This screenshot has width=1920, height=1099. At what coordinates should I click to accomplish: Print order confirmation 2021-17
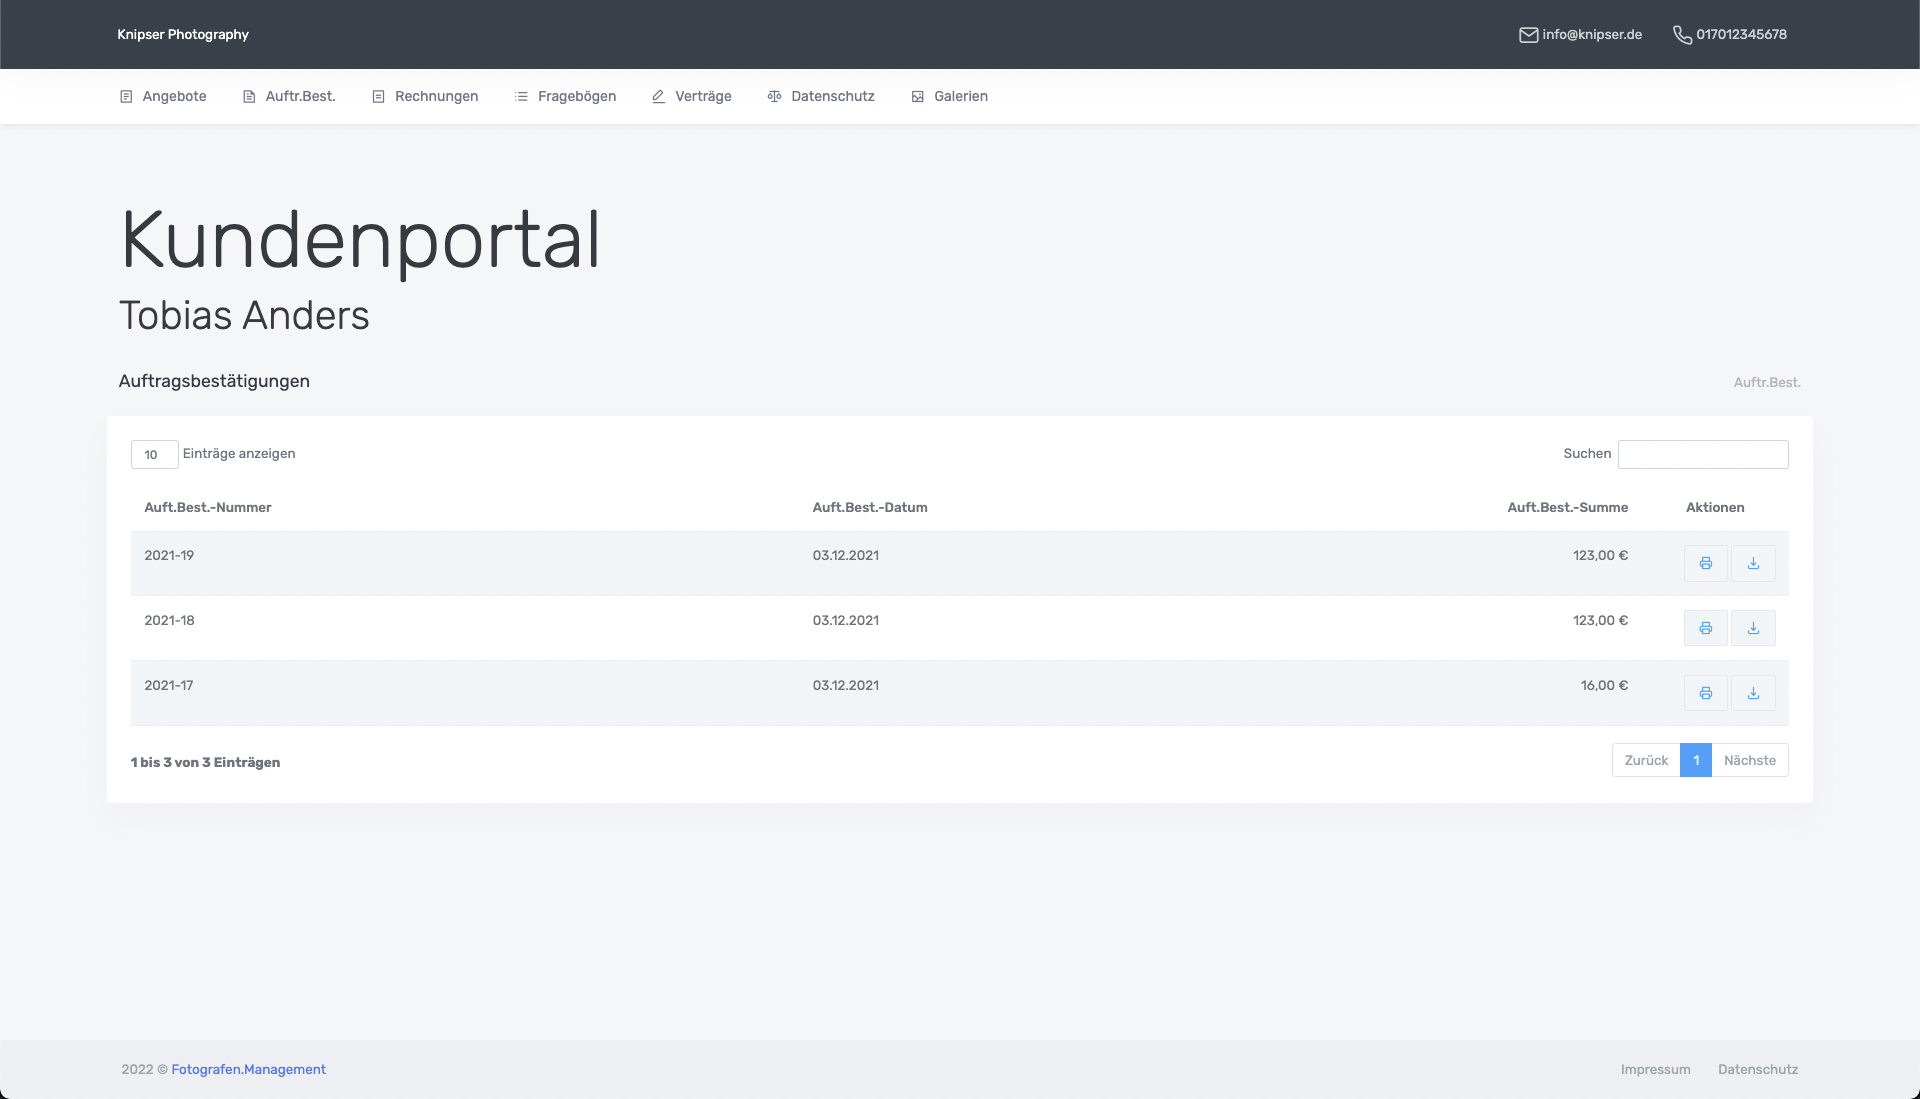point(1705,693)
